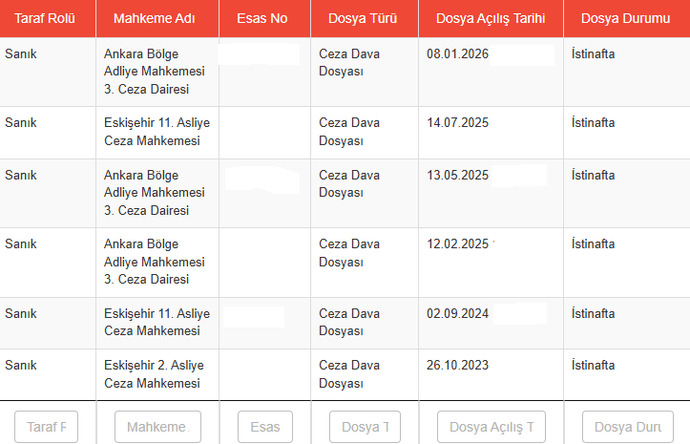The height and width of the screenshot is (444, 690).
Task: Select the row dated 14.07.2025
Action: (345, 132)
